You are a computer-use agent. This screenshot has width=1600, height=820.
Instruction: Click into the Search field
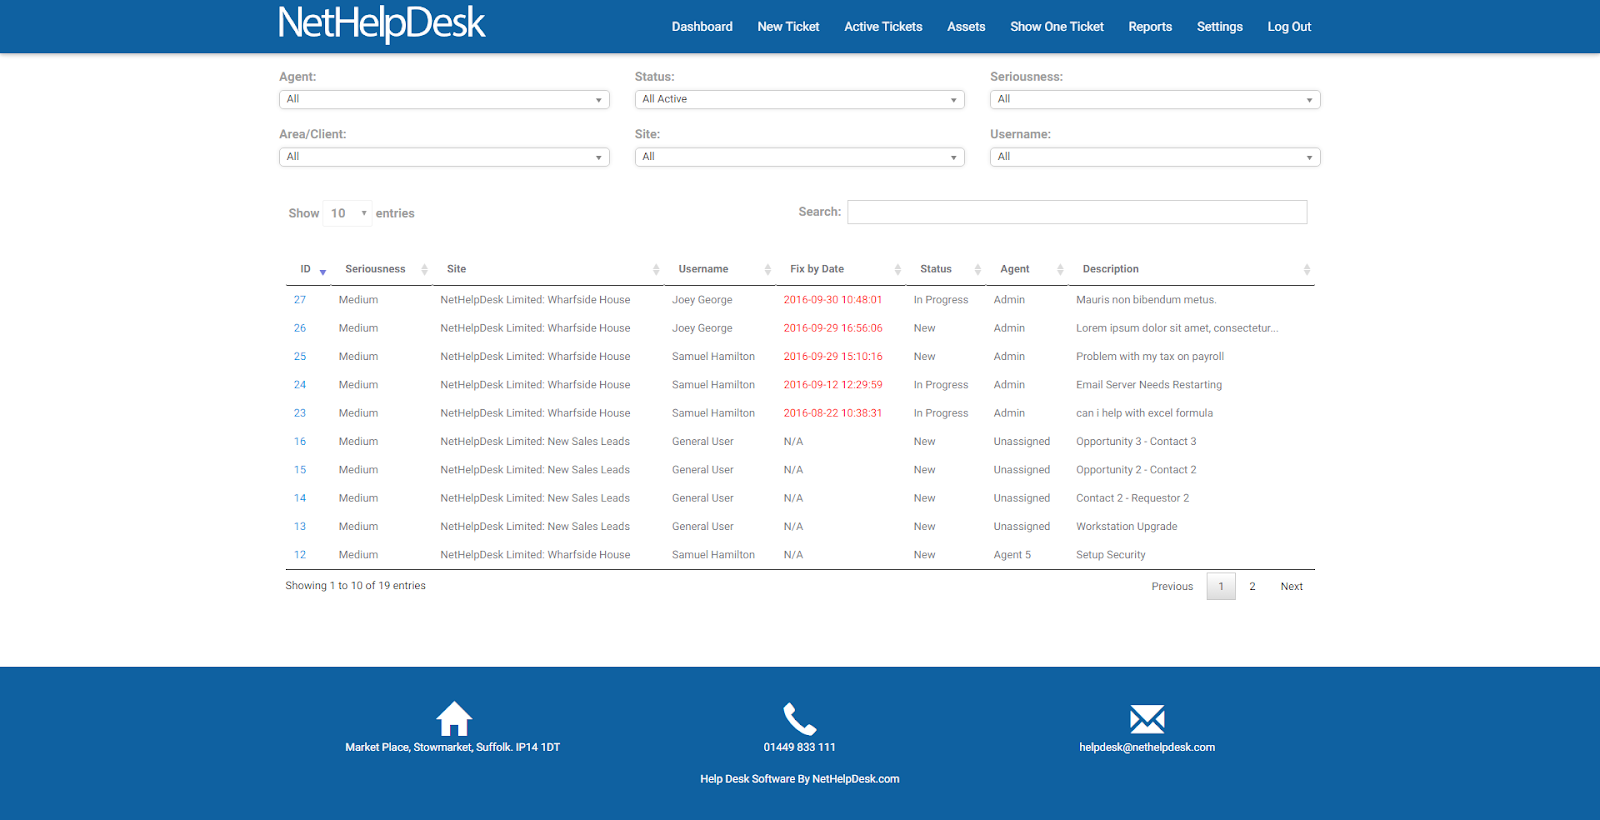pos(1077,212)
